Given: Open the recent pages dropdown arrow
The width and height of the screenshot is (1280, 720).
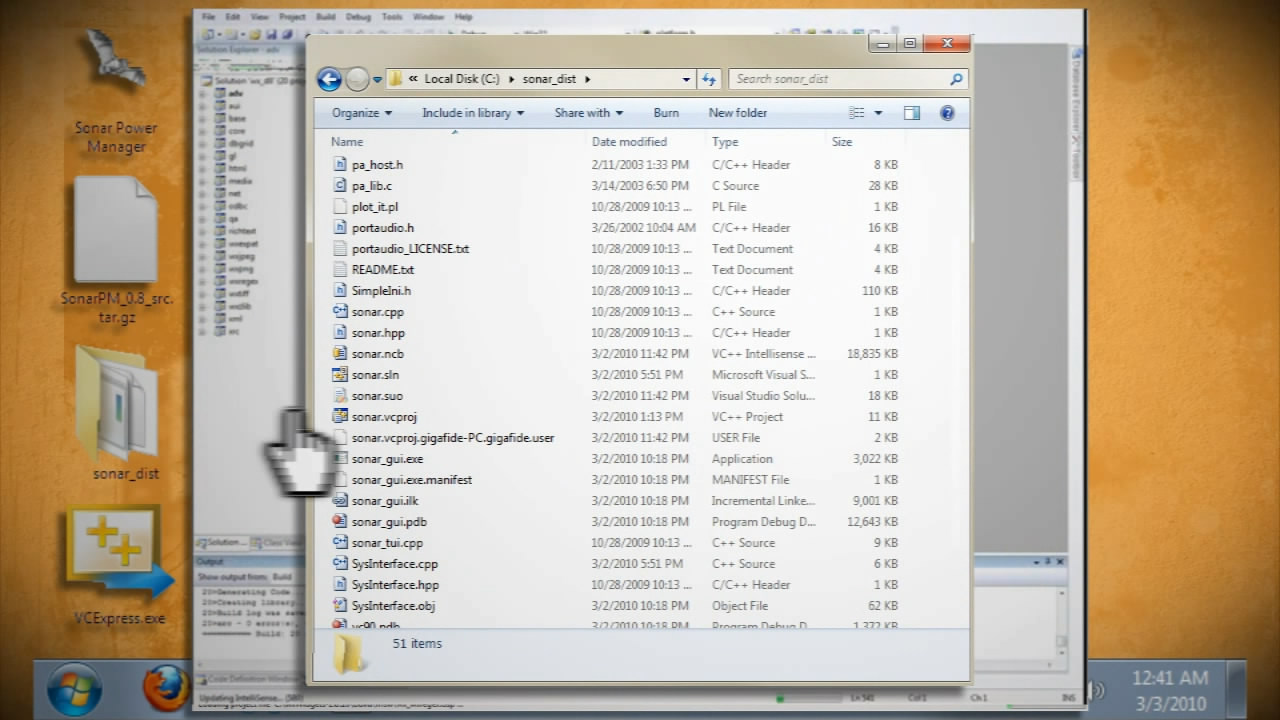Looking at the screenshot, I should coord(377,79).
